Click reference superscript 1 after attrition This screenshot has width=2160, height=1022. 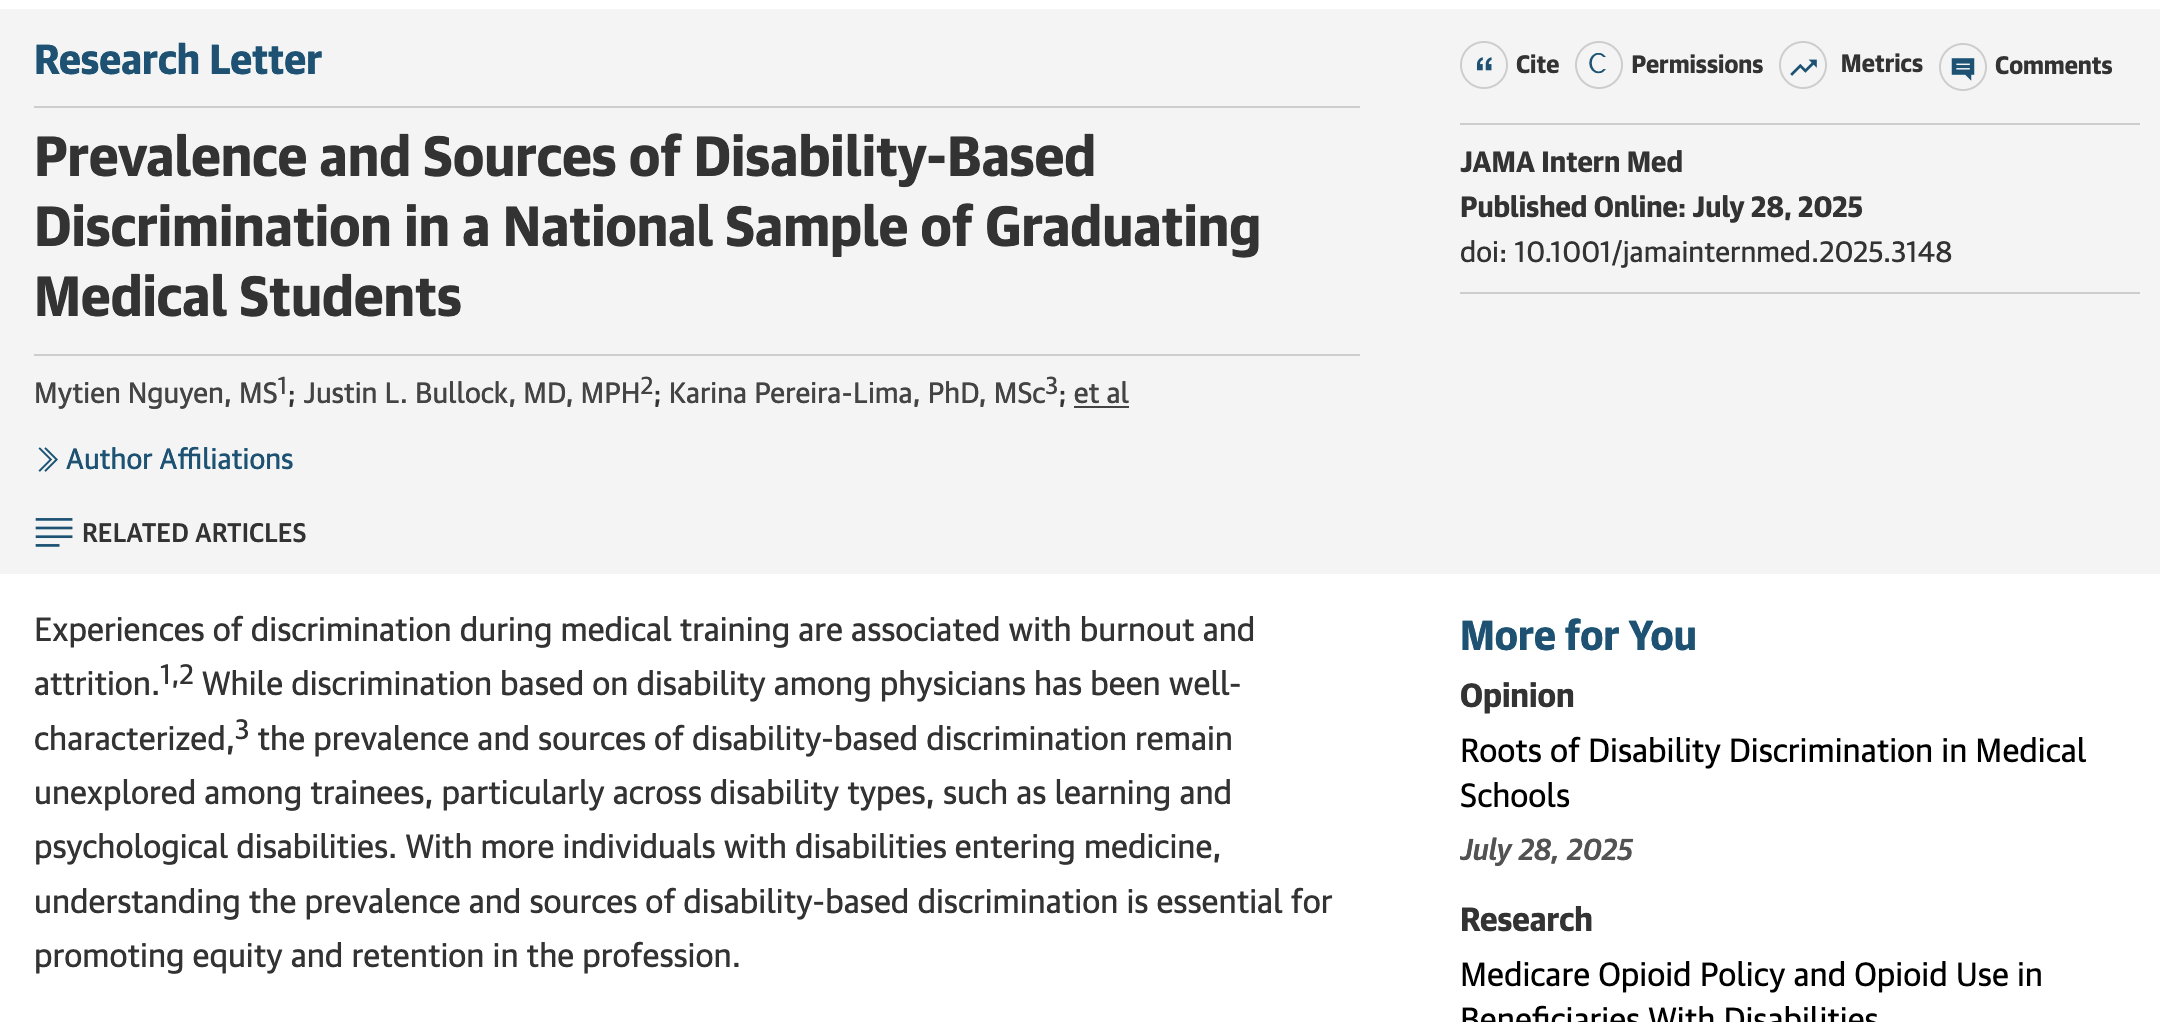coord(166,675)
